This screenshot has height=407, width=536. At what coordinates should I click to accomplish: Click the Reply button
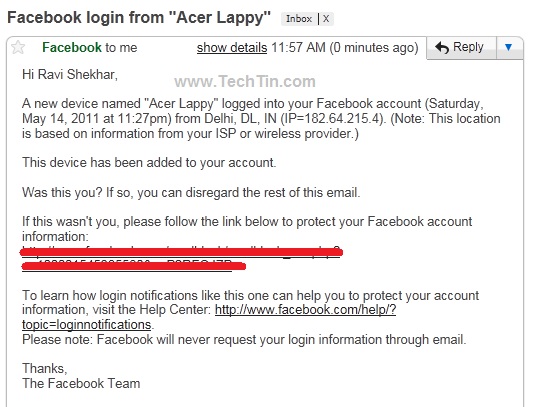coord(461,48)
